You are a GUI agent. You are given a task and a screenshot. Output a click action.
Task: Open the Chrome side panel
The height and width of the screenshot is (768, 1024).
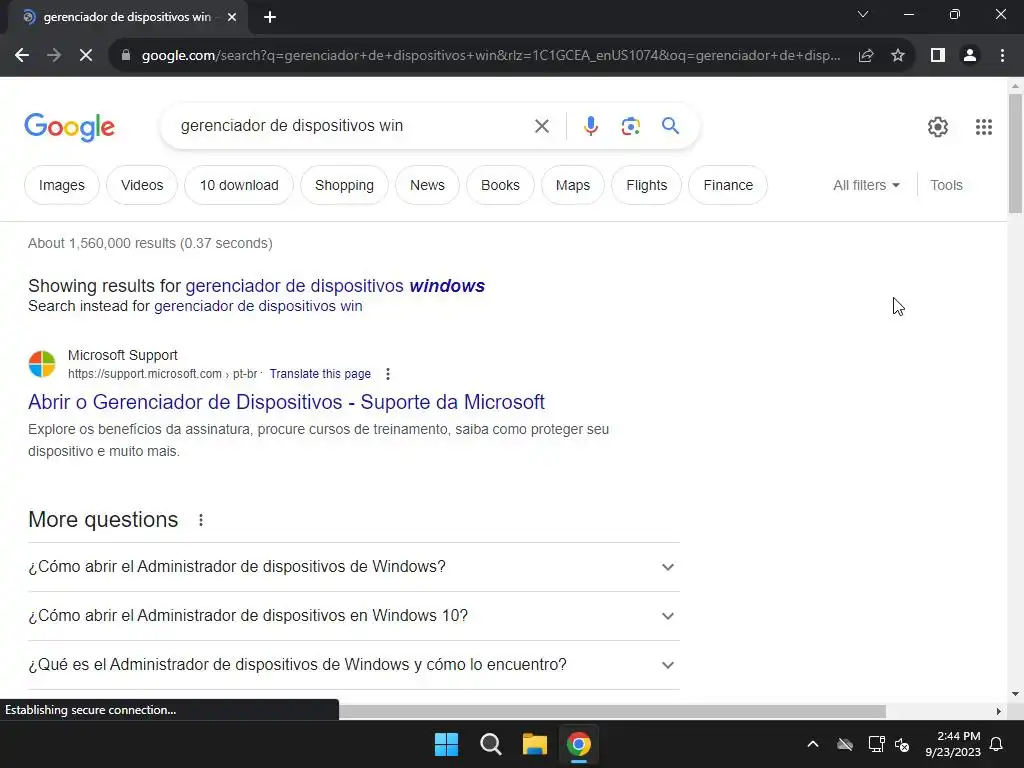tap(938, 56)
